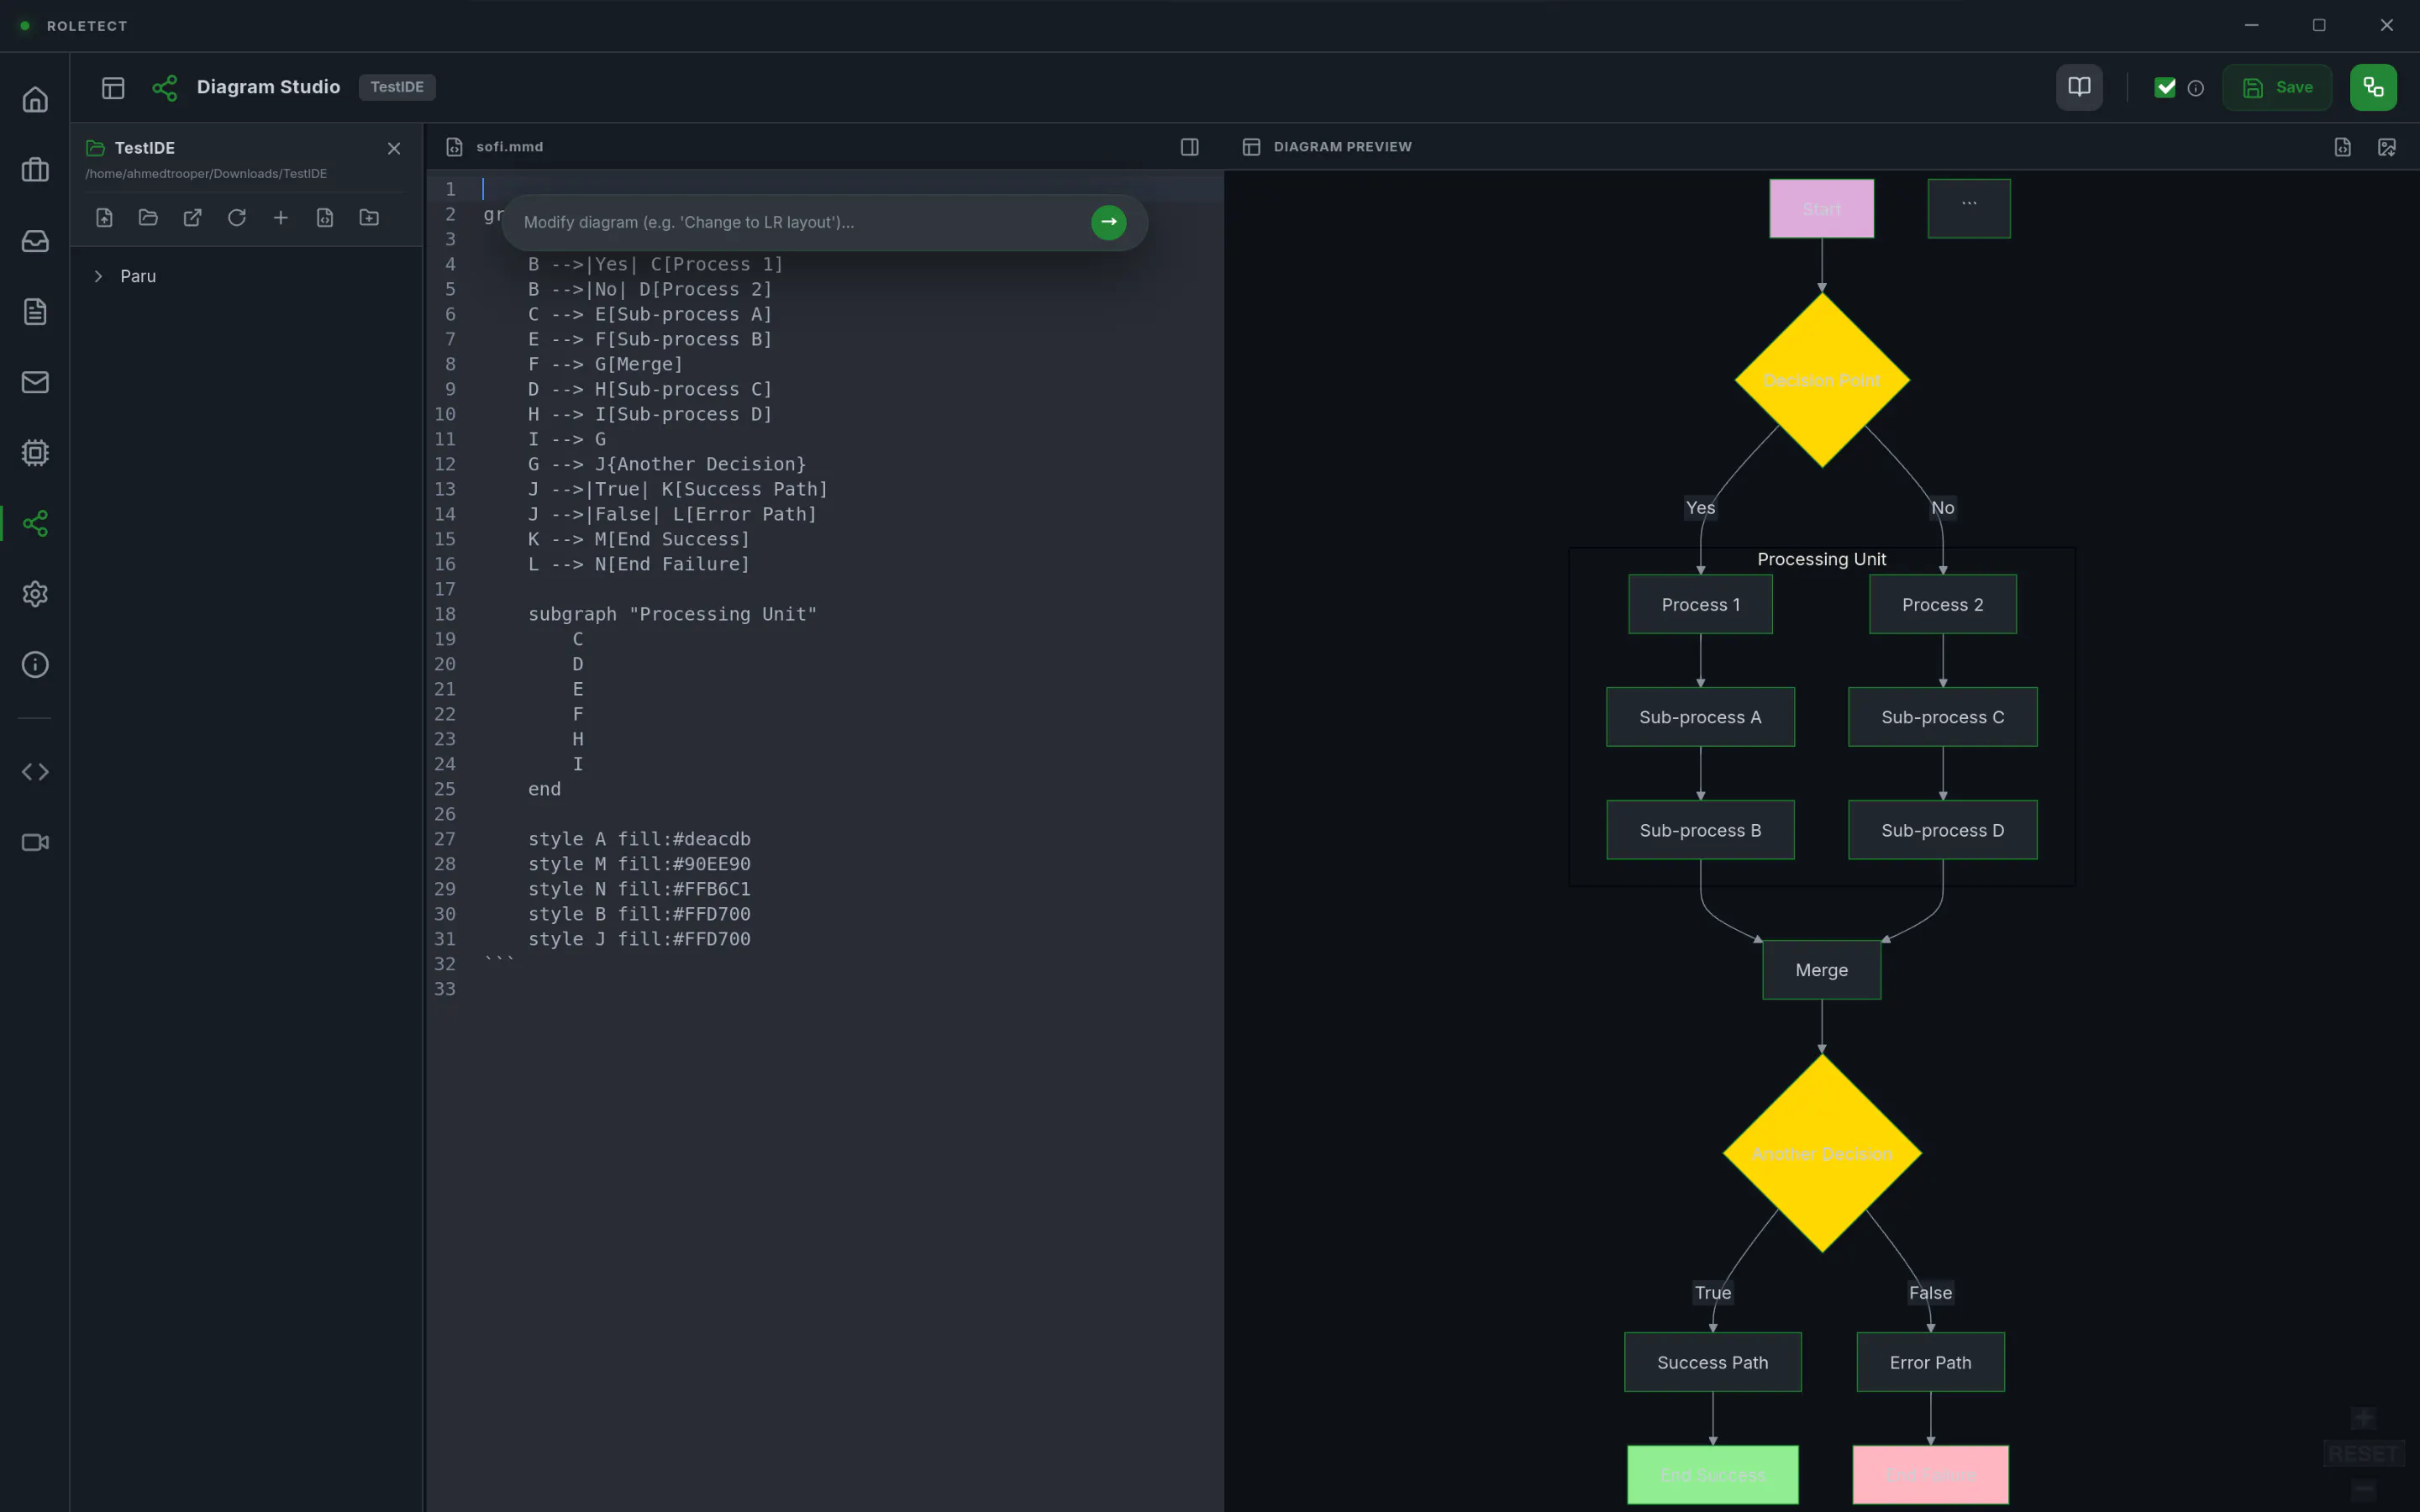The image size is (2420, 1512).
Task: Close the TestIDE file panel
Action: [394, 148]
